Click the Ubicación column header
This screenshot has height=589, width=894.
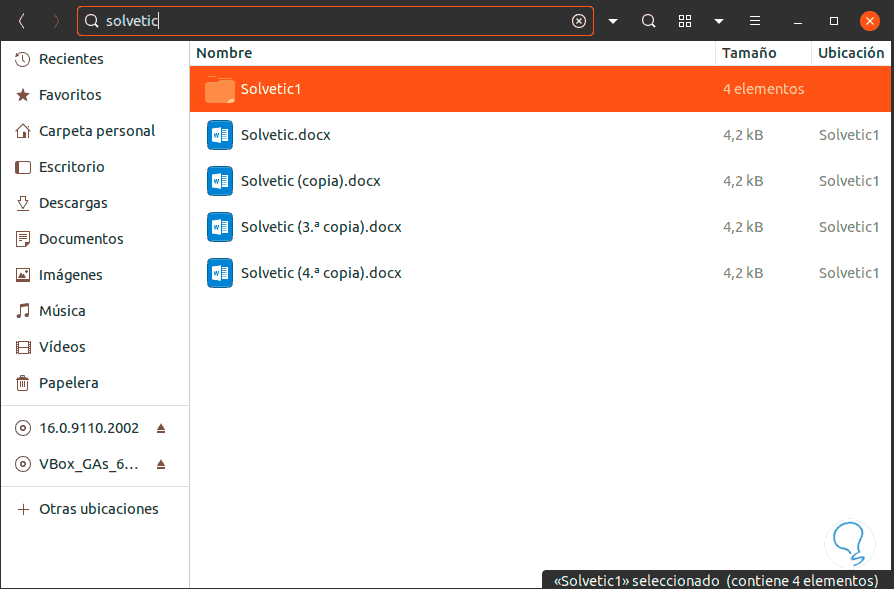(850, 52)
